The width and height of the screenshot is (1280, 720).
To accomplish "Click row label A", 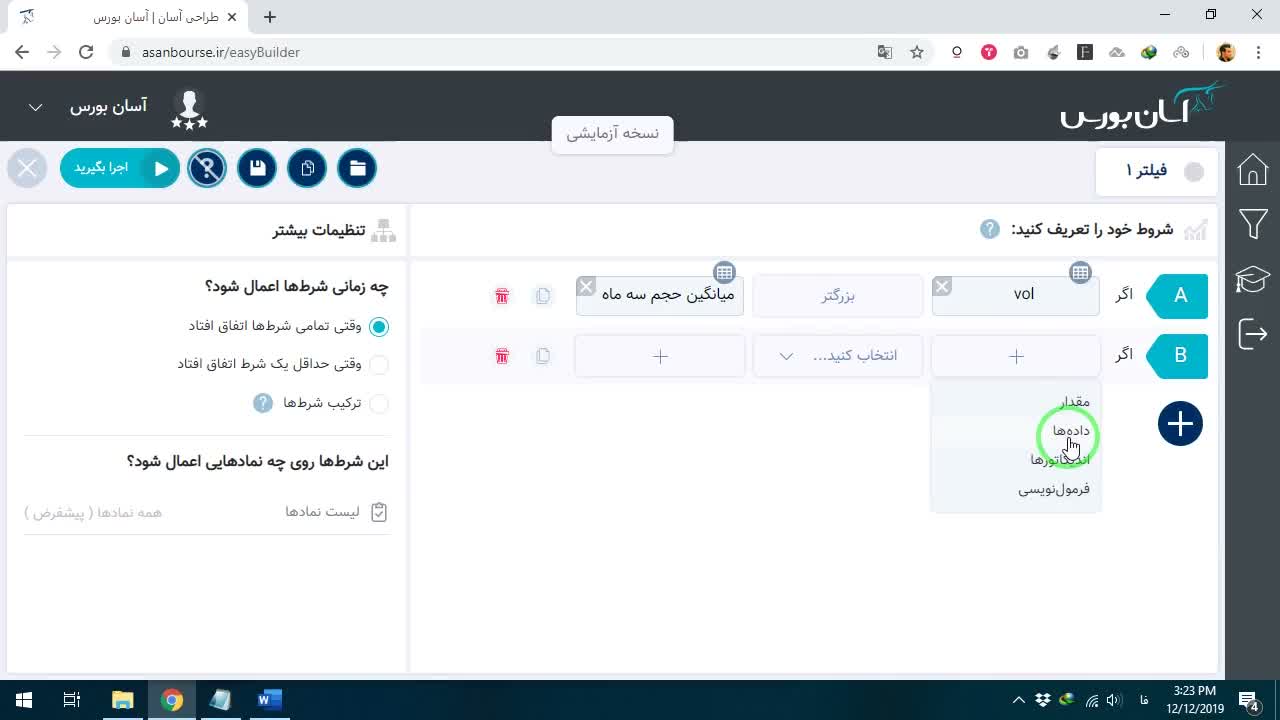I will (1179, 295).
